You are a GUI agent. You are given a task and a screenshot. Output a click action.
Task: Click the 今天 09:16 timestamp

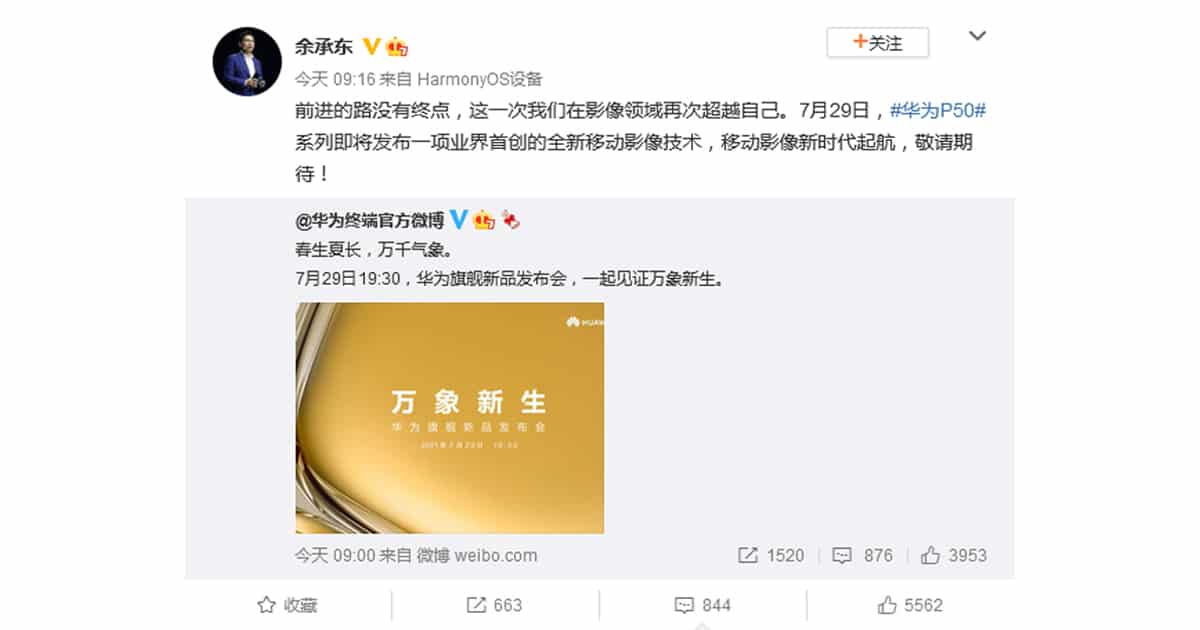click(329, 79)
